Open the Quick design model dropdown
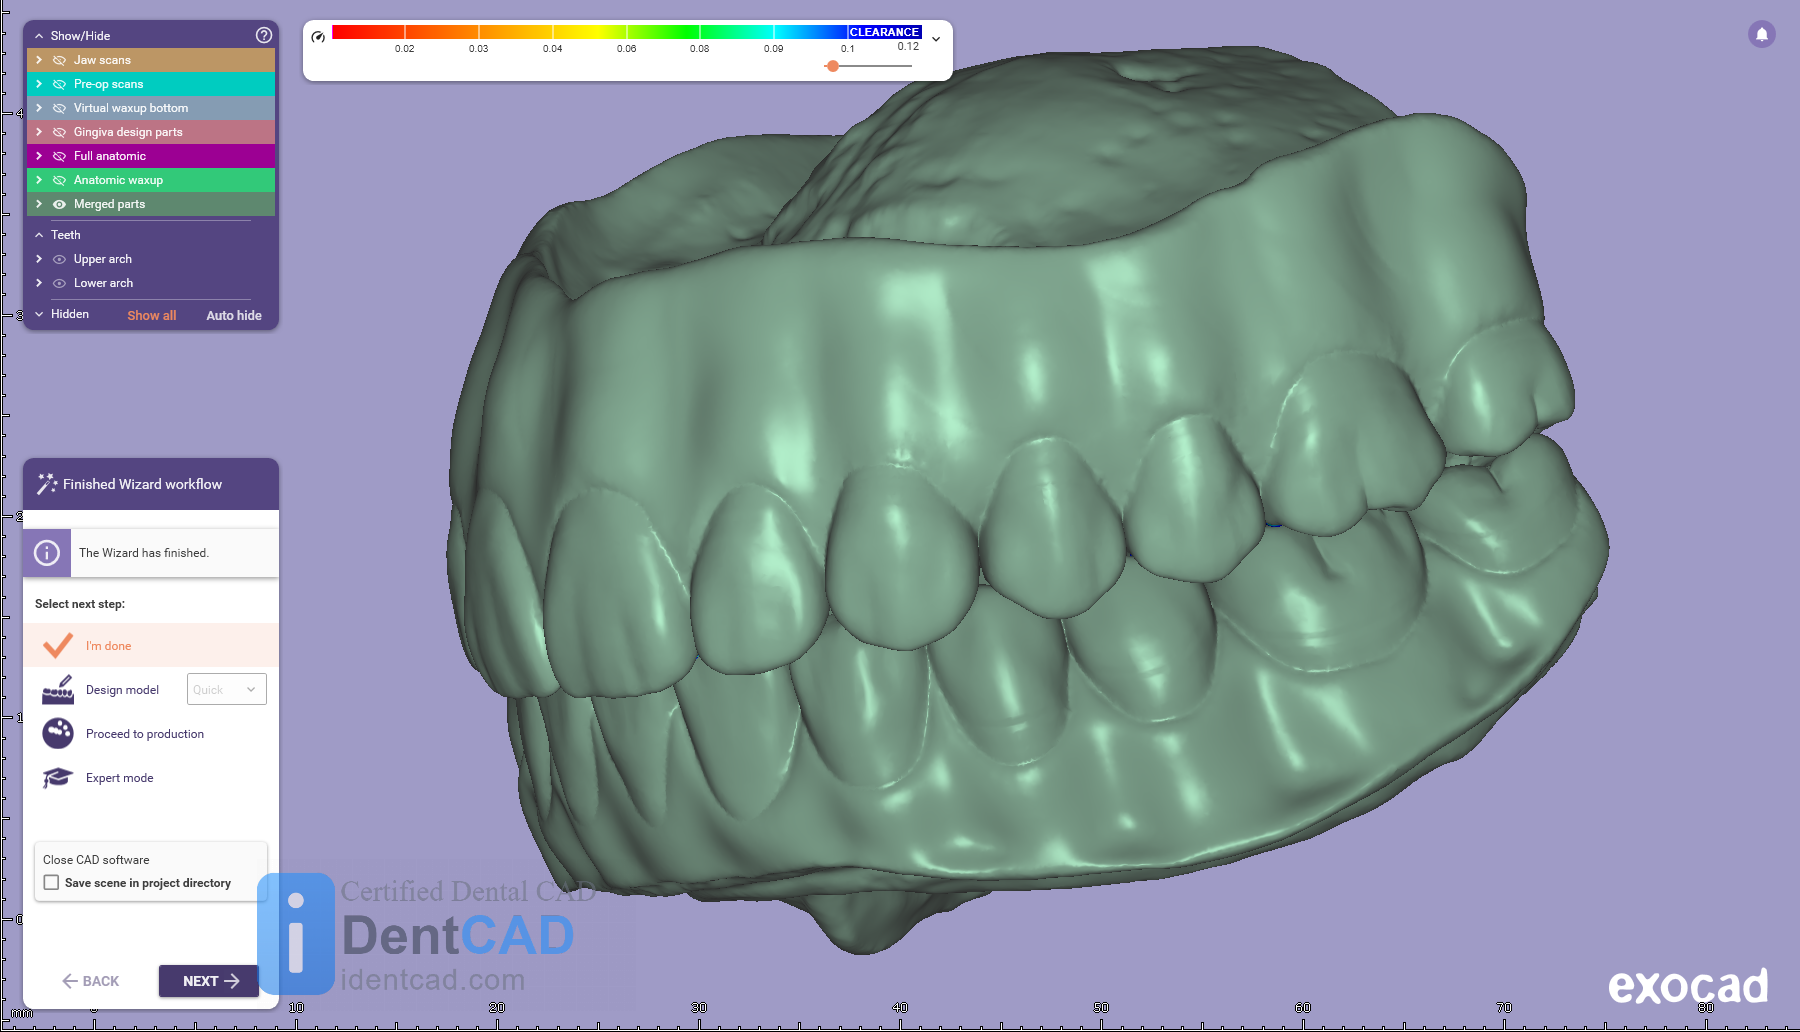 pos(227,690)
